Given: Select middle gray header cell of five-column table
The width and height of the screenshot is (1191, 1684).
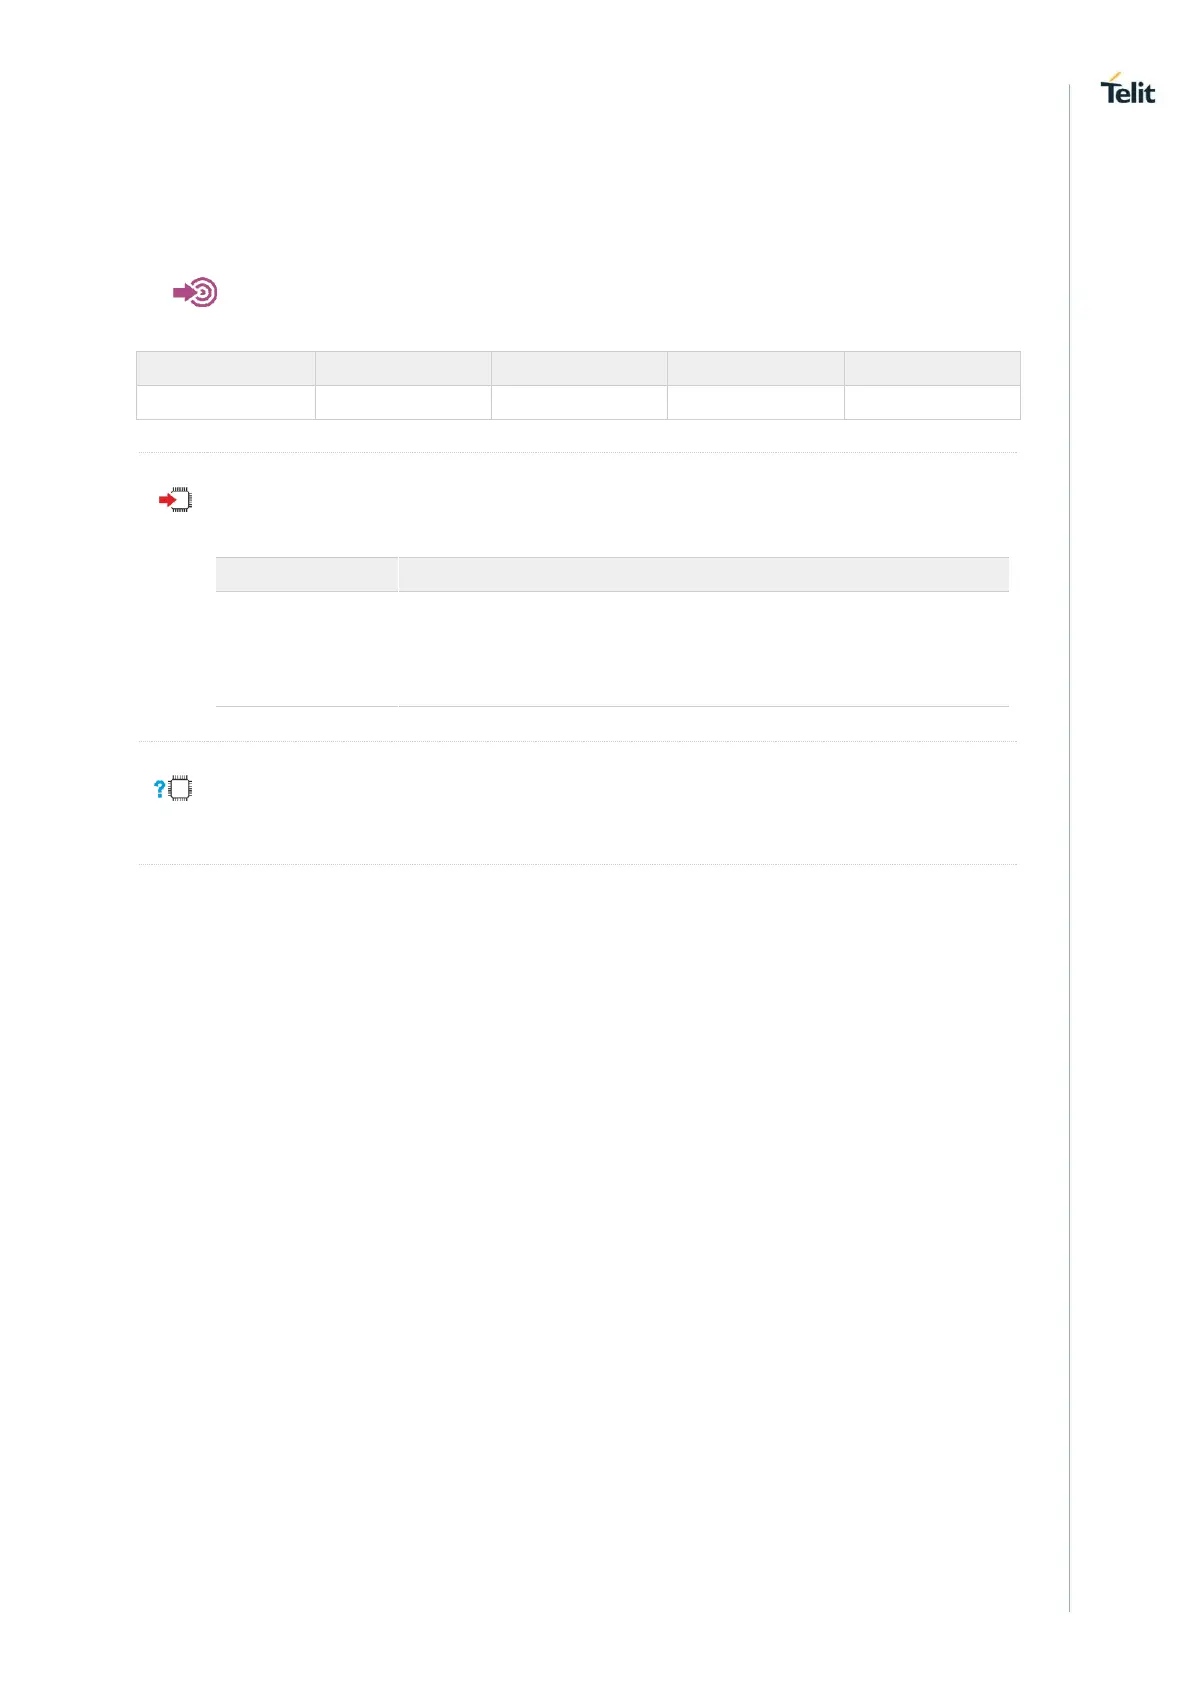Looking at the screenshot, I should click(x=579, y=368).
